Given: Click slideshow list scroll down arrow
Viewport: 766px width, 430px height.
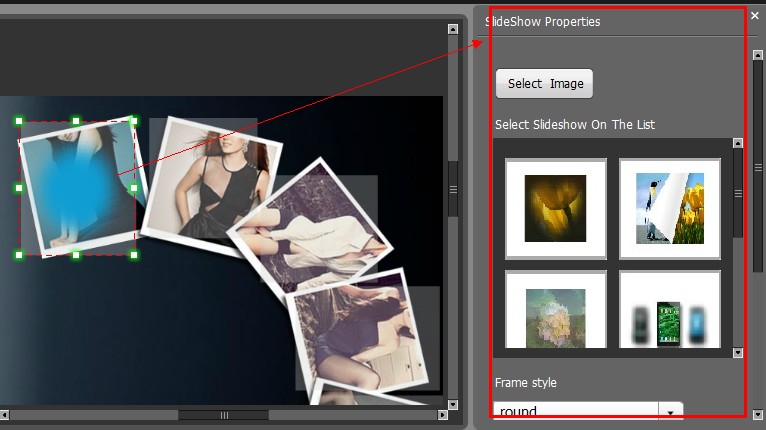Looking at the screenshot, I should (x=738, y=353).
